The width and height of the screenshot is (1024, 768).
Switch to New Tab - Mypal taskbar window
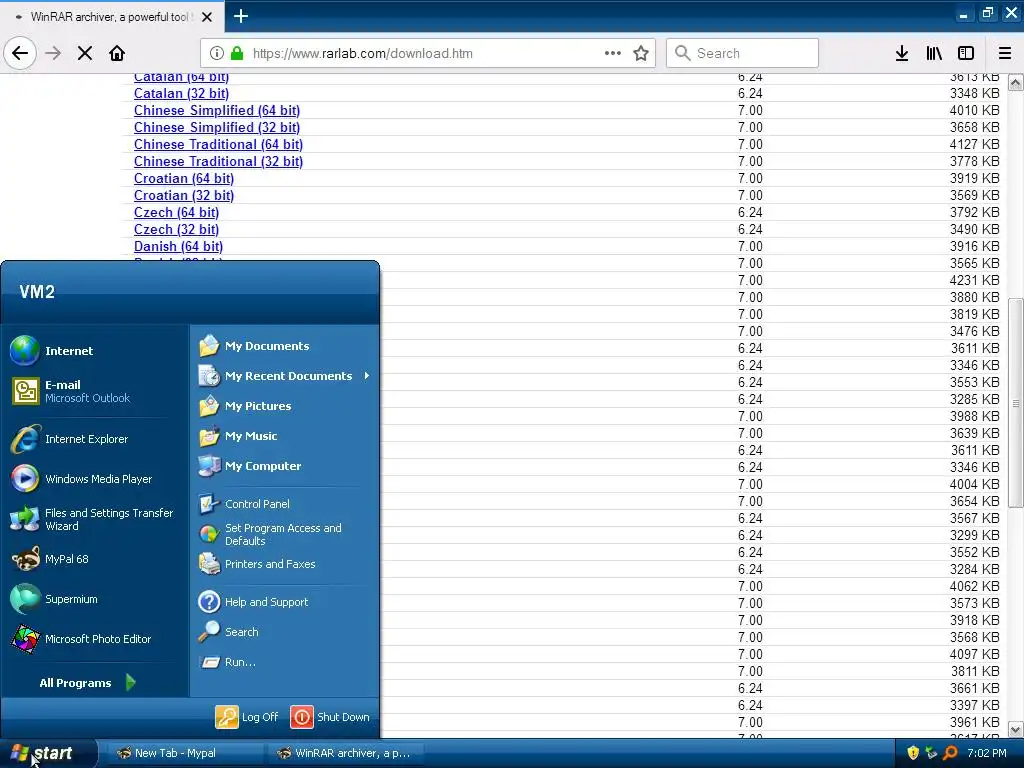coord(184,753)
